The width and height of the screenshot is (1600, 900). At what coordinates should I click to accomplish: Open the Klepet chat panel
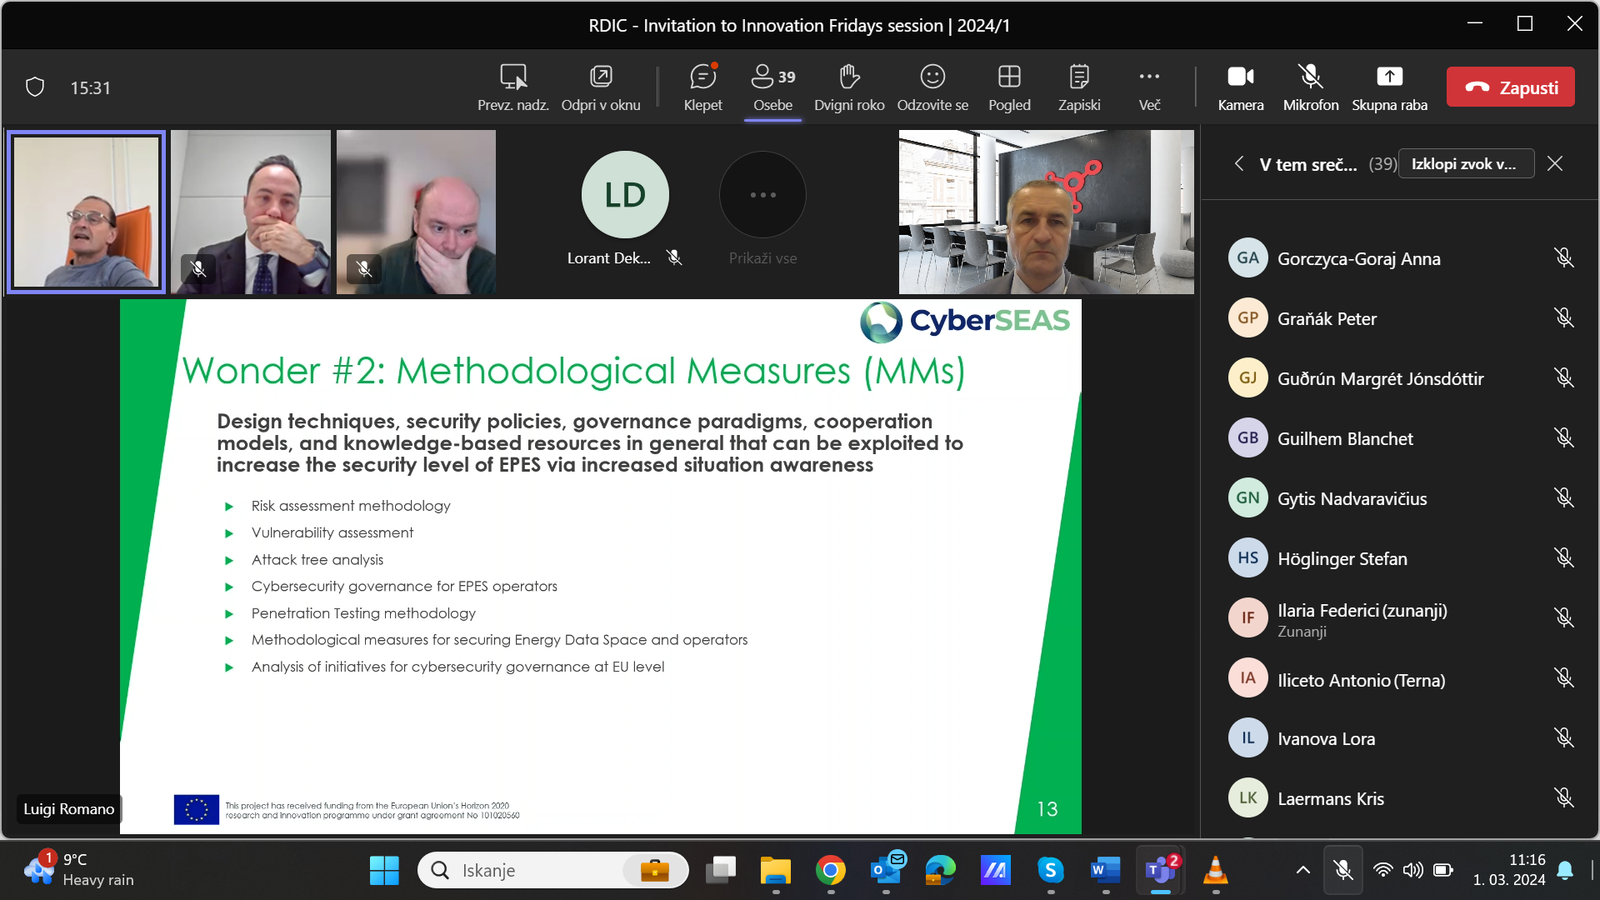(x=703, y=88)
